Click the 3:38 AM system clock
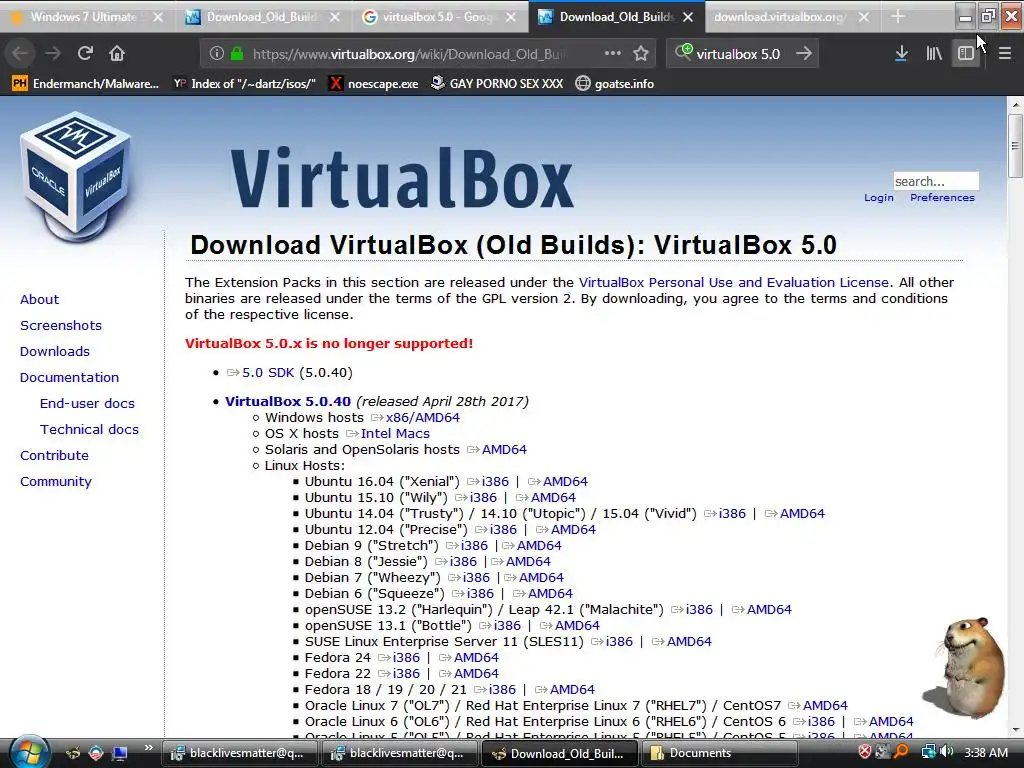1024x768 pixels. (x=985, y=752)
